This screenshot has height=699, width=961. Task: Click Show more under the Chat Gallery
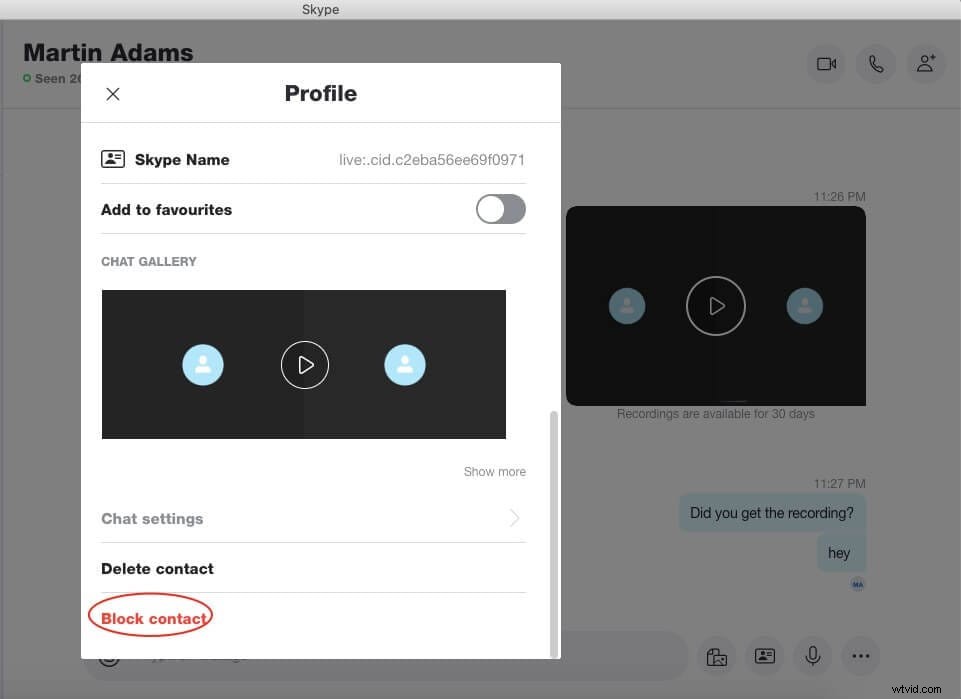494,471
